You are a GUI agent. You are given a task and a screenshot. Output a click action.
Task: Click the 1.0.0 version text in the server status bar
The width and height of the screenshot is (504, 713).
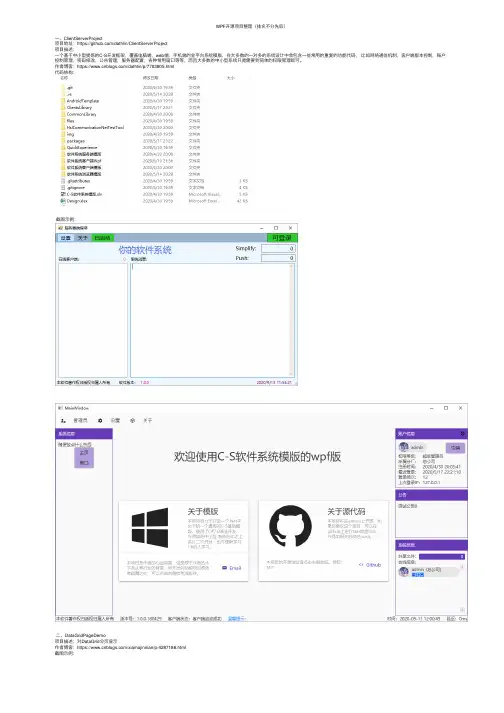click(x=145, y=382)
